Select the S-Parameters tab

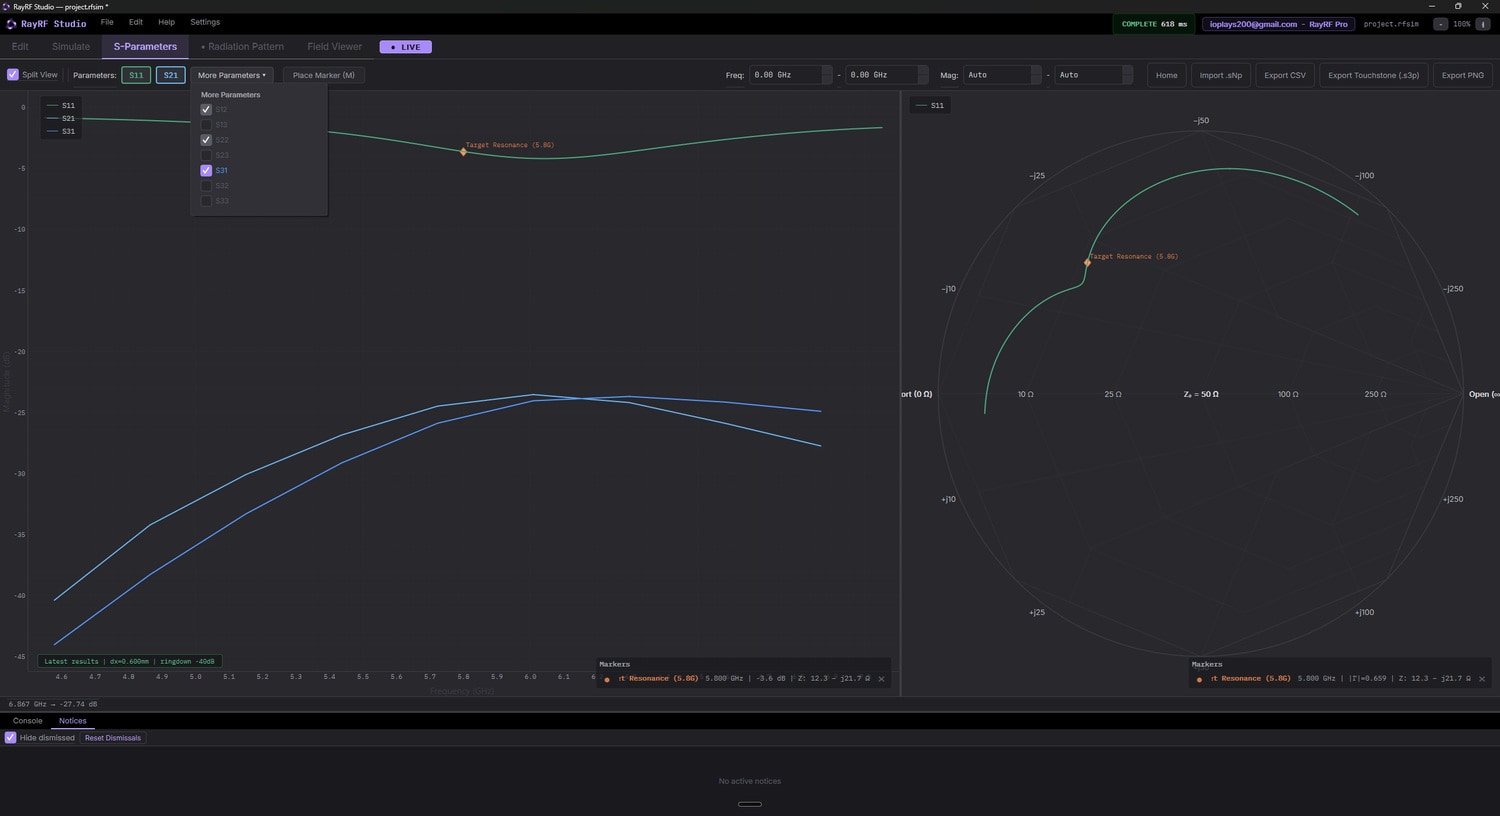point(145,47)
